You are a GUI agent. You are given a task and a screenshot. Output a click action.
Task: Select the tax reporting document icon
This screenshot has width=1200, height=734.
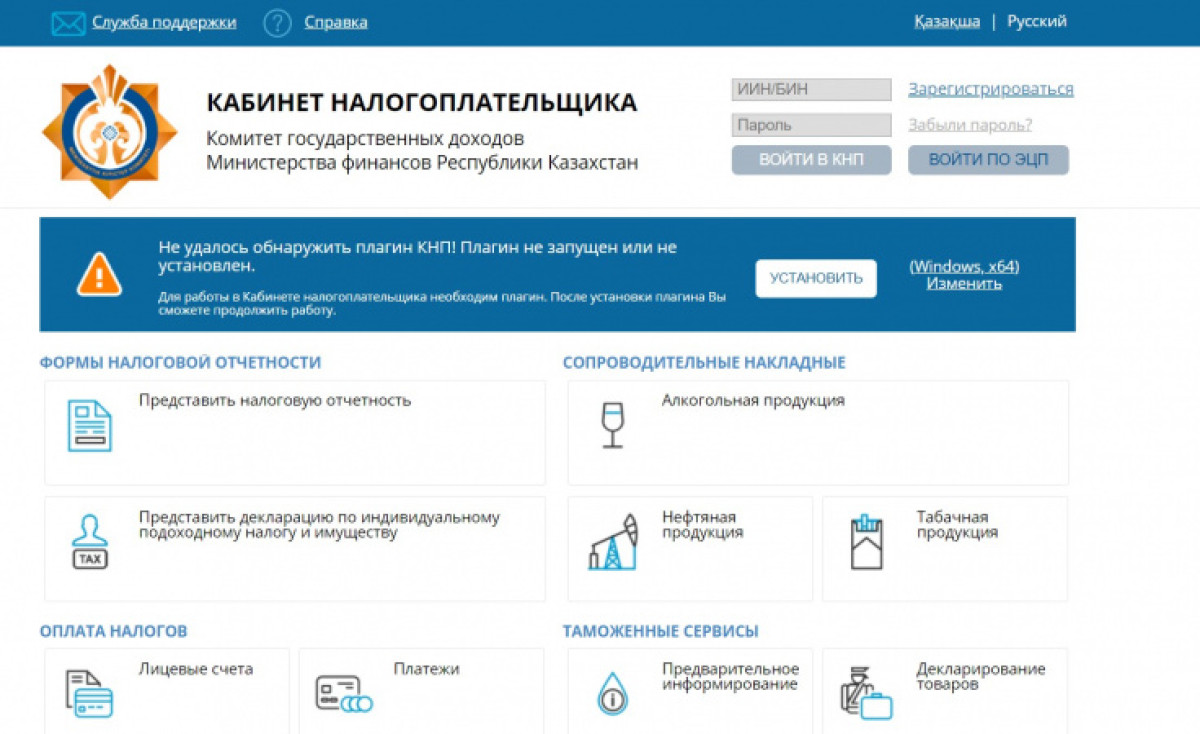point(91,426)
